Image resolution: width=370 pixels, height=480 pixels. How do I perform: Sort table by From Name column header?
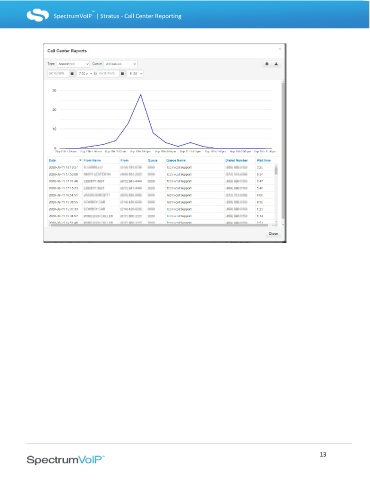pos(92,160)
